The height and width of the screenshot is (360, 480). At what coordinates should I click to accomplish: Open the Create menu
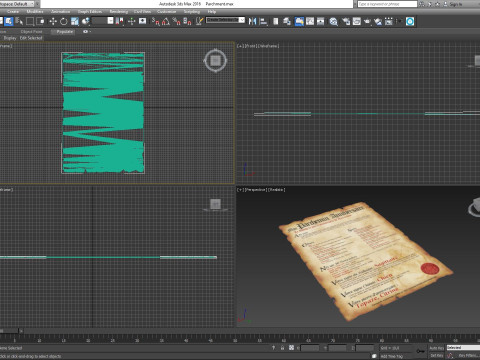pos(13,12)
